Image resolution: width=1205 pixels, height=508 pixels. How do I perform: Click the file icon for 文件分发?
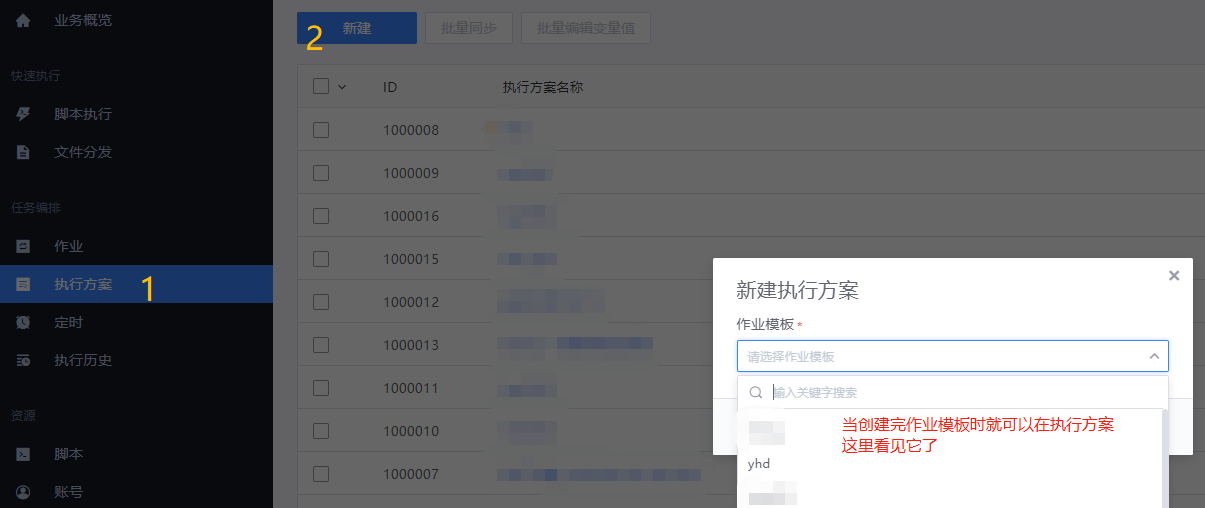tap(23, 152)
